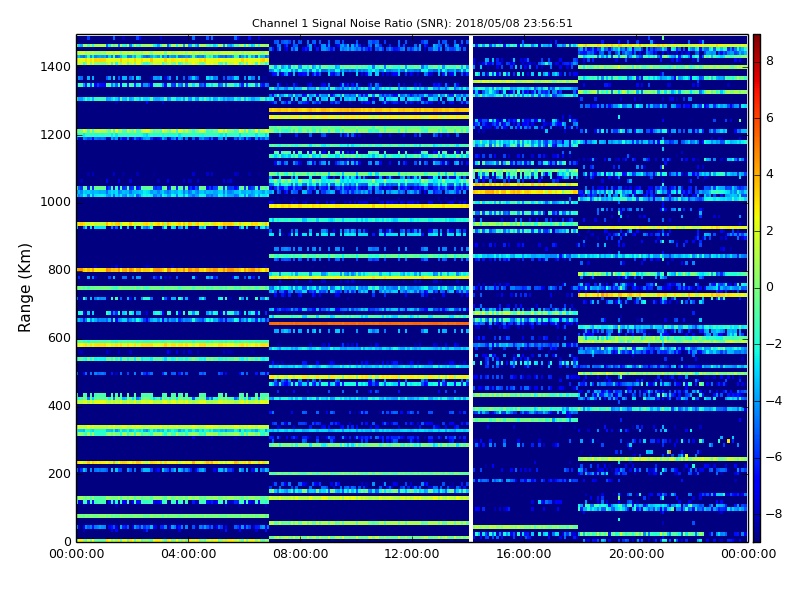The image size is (800, 600).
Task: Click the 600 tick label on the range axis
Action: (59, 338)
